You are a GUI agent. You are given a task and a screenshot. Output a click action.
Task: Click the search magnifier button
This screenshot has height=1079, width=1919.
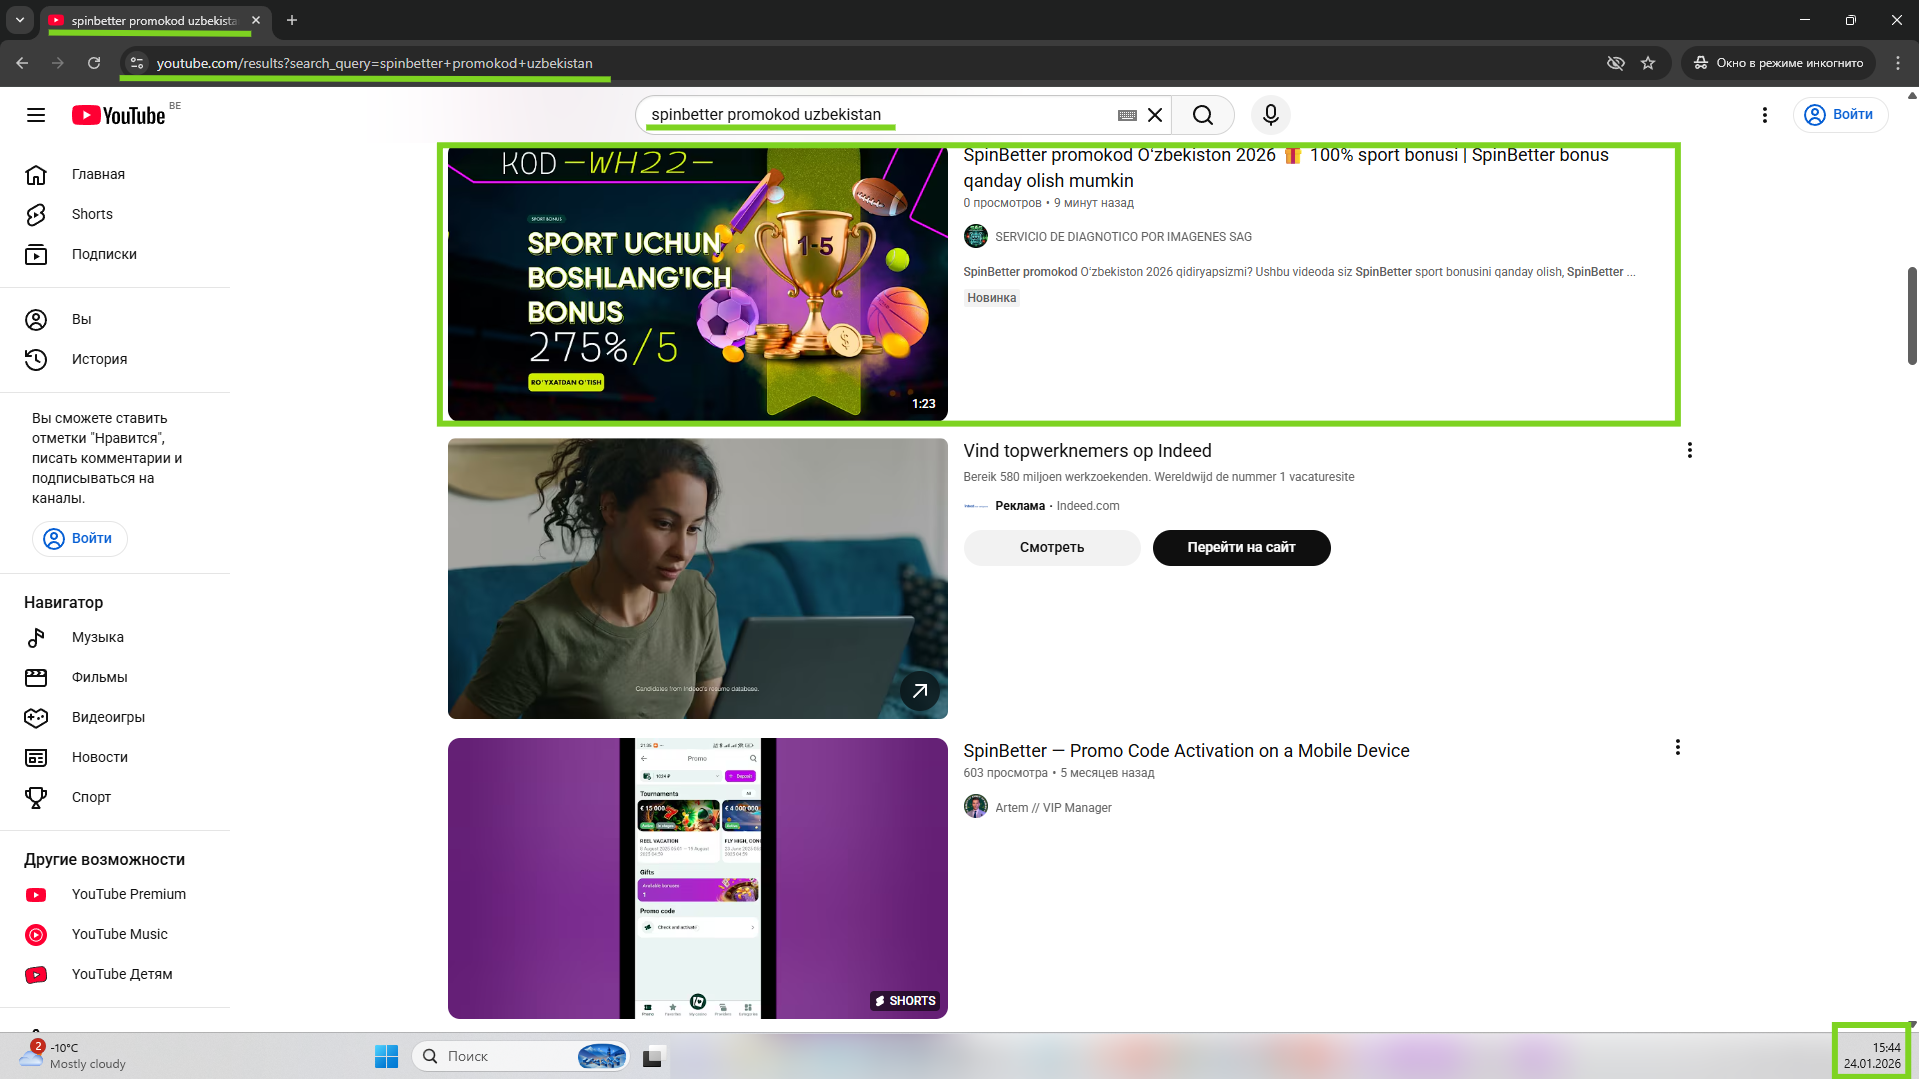click(x=1203, y=115)
